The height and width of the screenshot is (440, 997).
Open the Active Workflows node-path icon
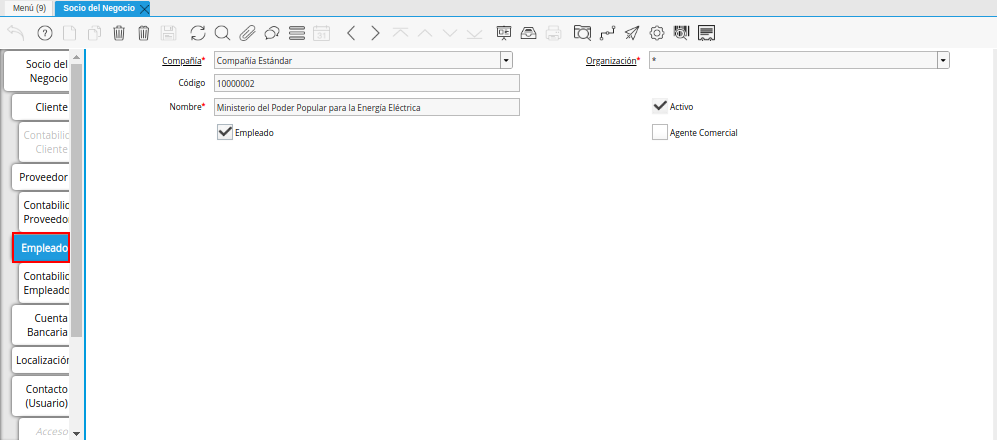607,33
